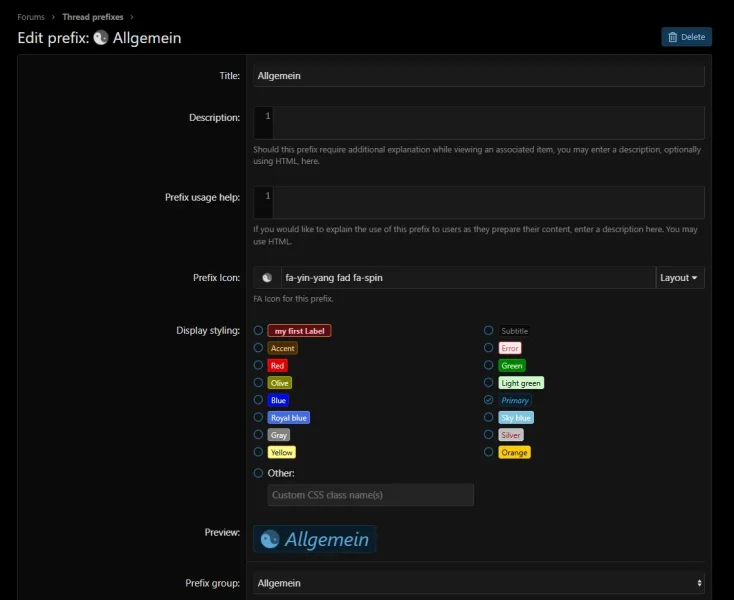Choose the Royal blue styling radio button

coord(259,418)
